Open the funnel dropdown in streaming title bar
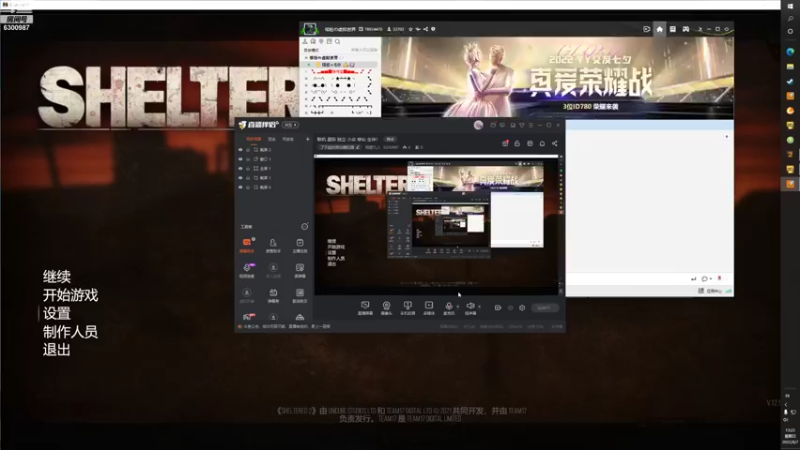The width and height of the screenshot is (800, 450). [x=521, y=125]
